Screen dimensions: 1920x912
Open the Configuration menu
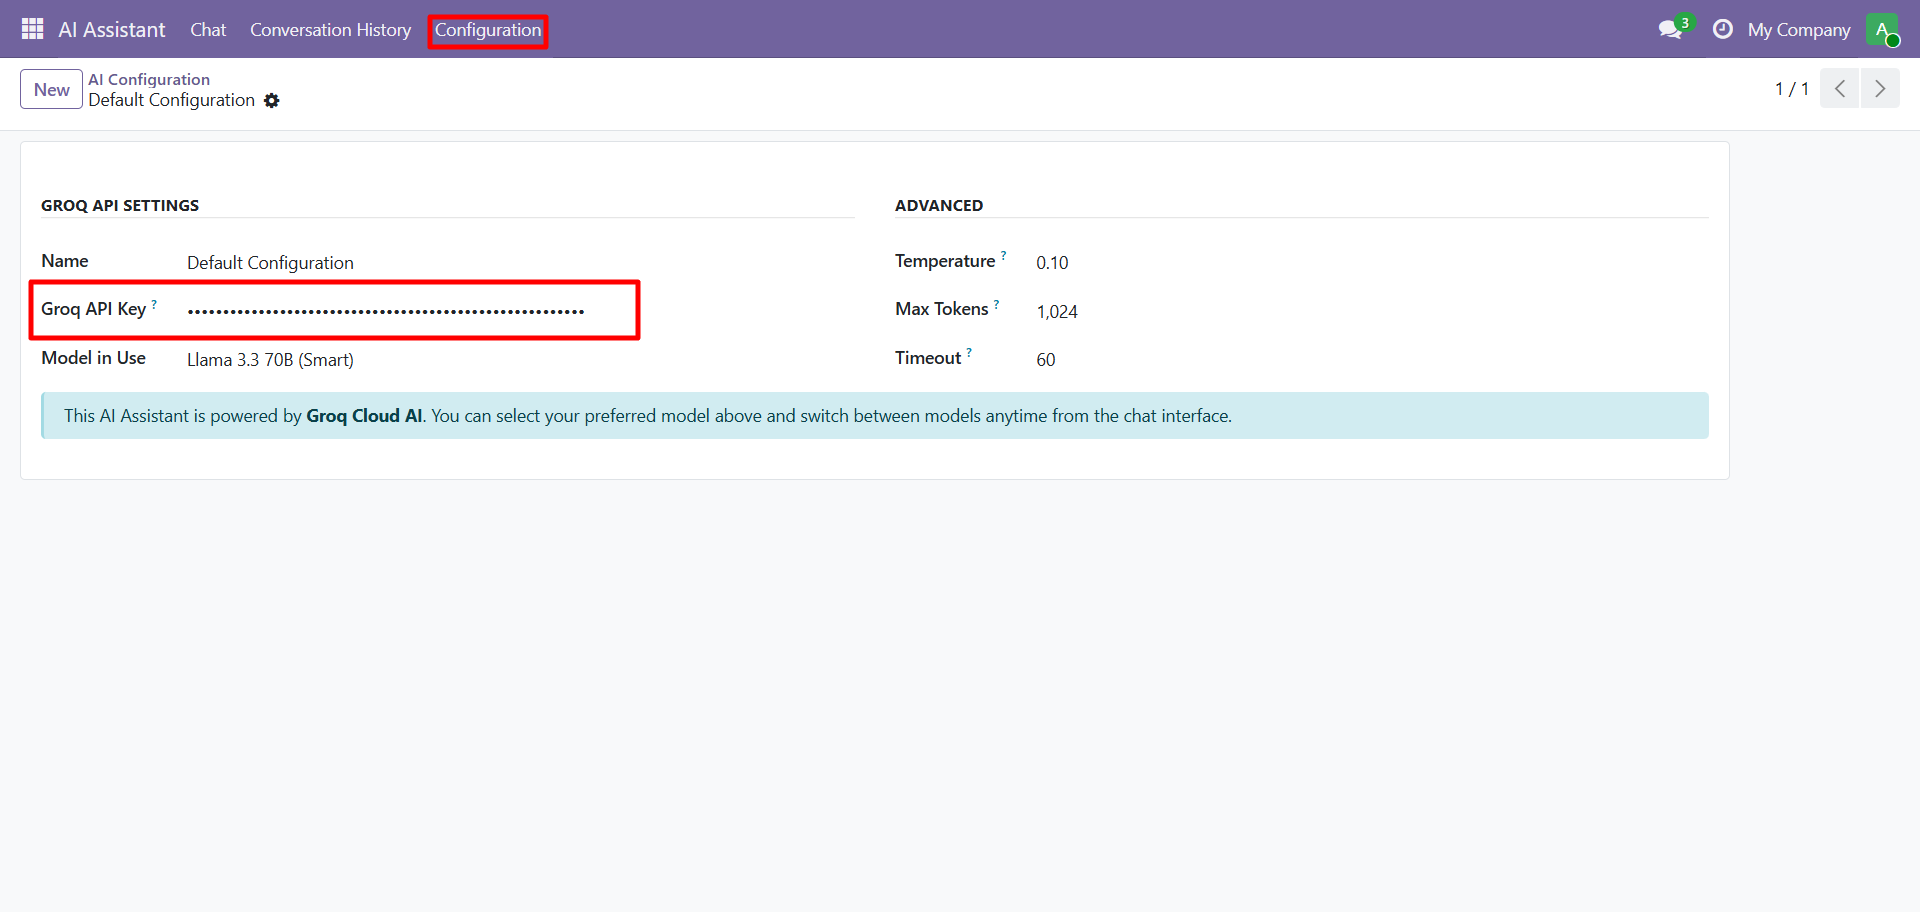point(487,30)
